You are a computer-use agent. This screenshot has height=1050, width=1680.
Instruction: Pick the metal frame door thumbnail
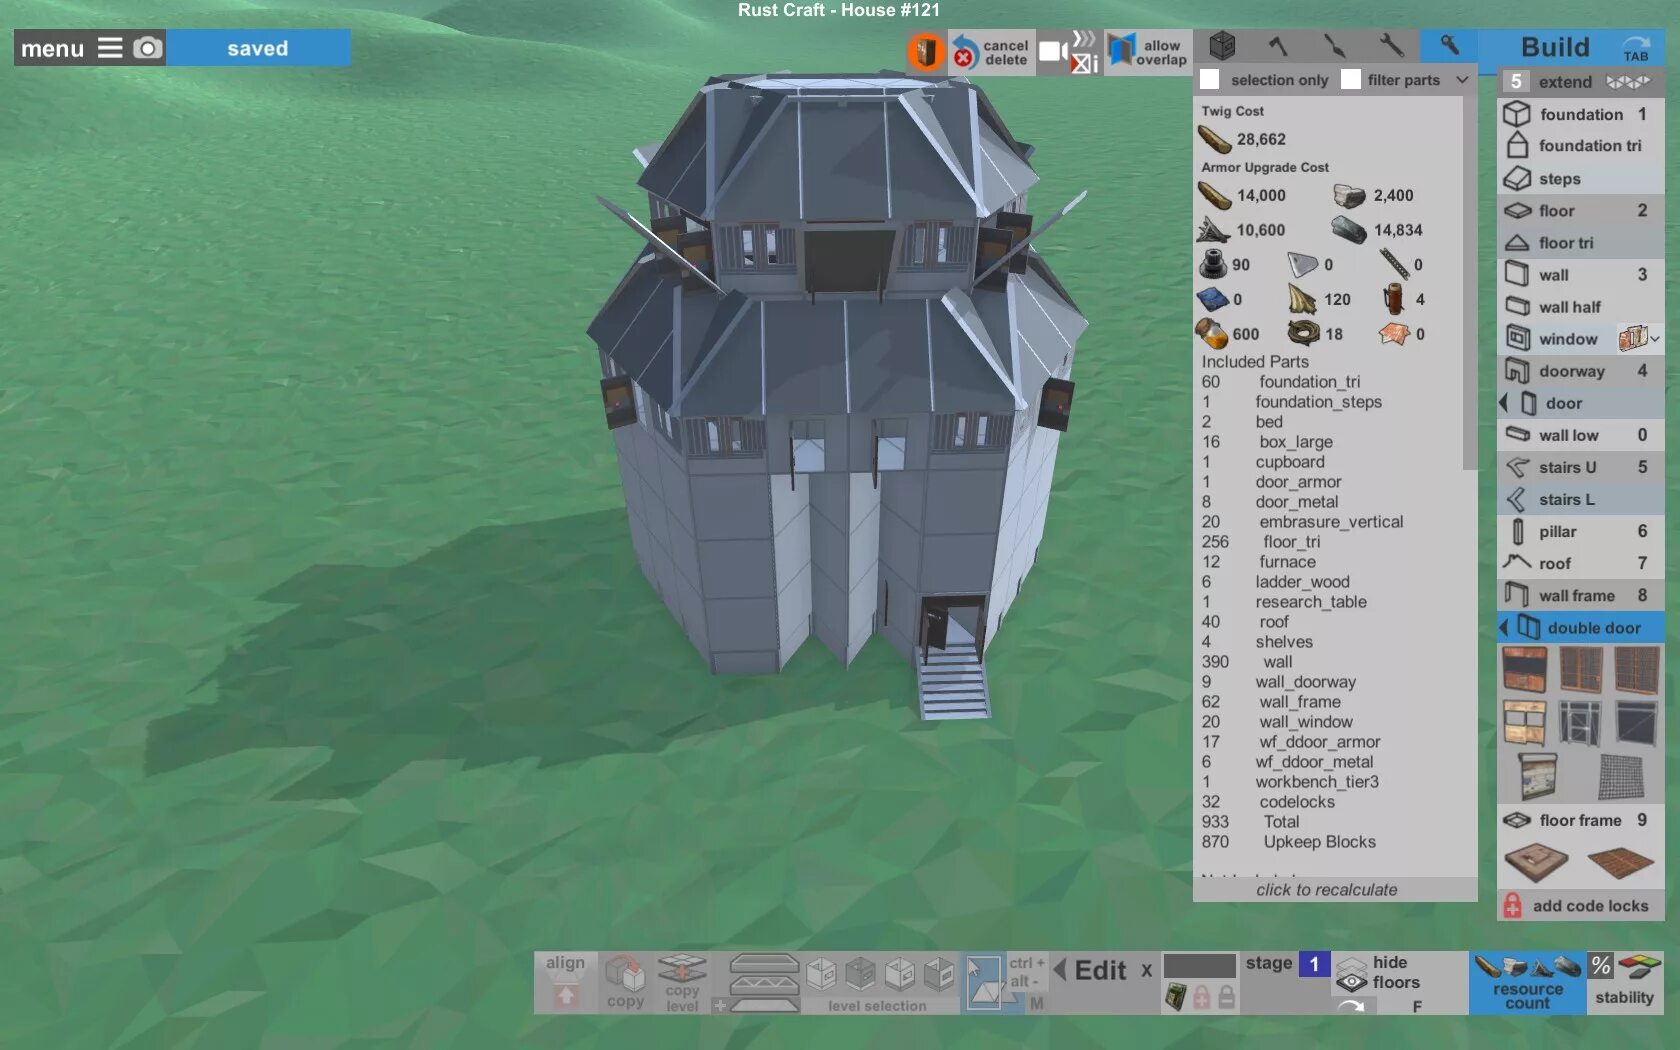(x=1581, y=723)
